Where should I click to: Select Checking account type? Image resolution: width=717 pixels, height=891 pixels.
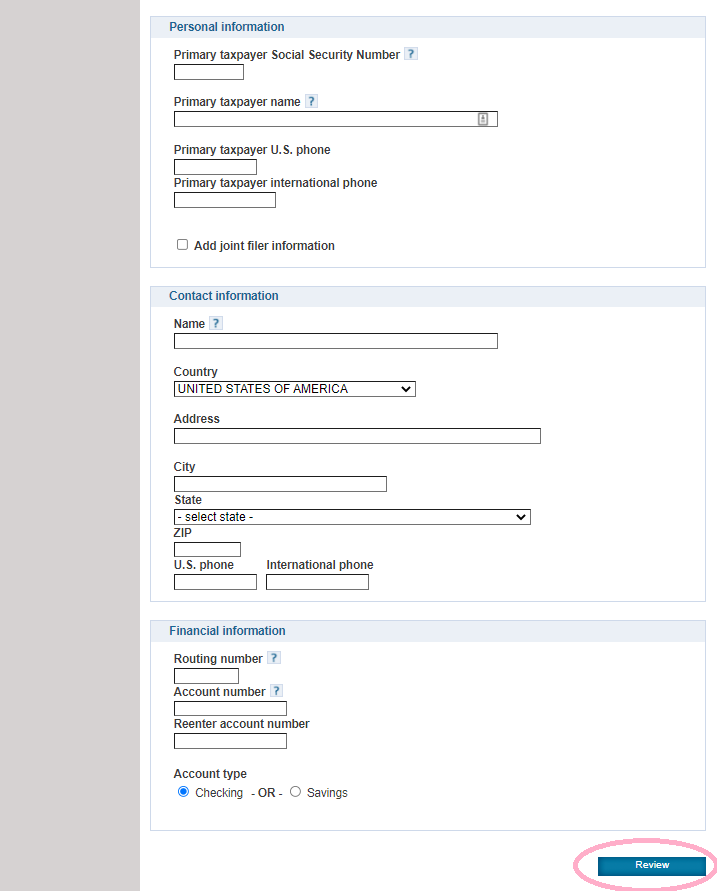(x=183, y=792)
